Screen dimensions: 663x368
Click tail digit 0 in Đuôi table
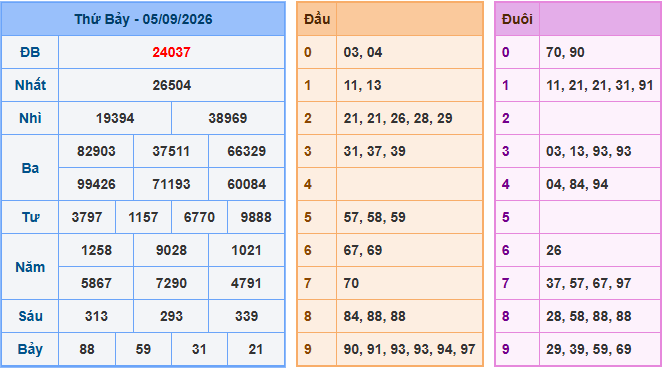click(506, 52)
